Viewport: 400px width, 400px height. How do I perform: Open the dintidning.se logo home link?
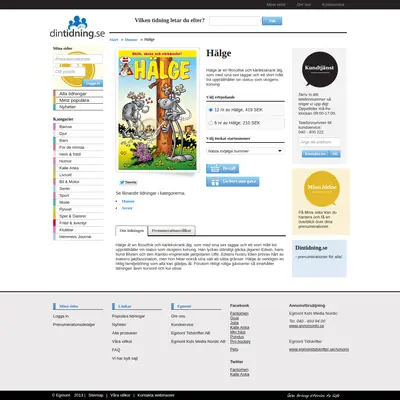[x=77, y=27]
